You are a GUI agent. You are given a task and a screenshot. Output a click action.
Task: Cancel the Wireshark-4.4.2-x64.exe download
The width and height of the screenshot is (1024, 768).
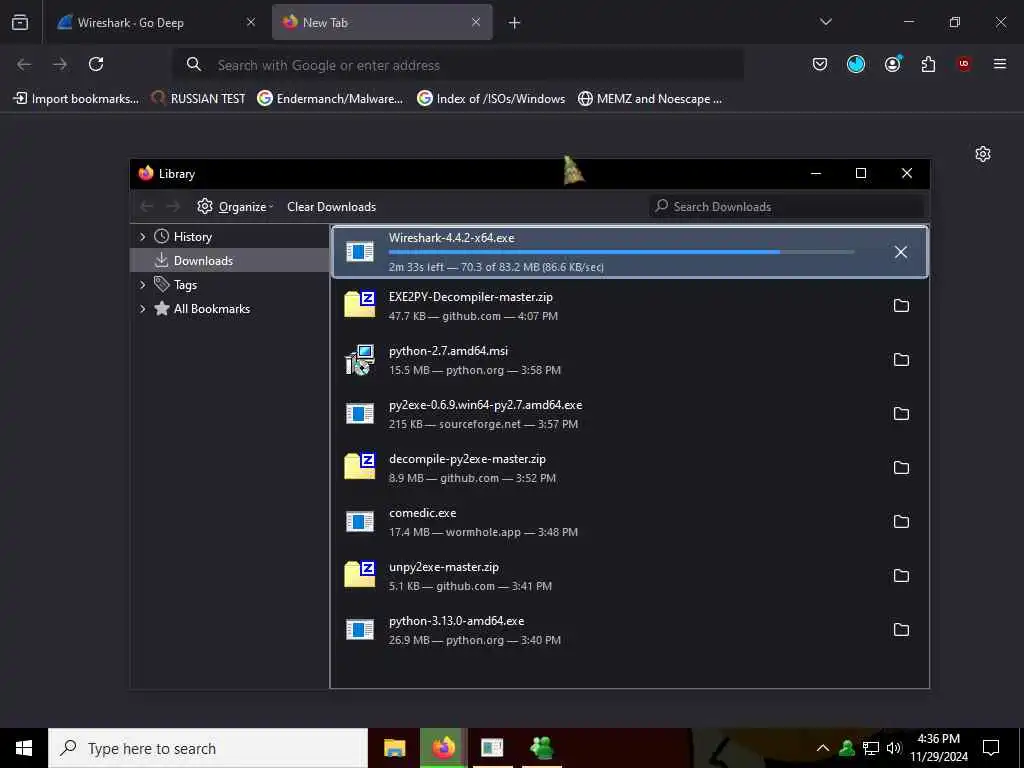point(901,252)
